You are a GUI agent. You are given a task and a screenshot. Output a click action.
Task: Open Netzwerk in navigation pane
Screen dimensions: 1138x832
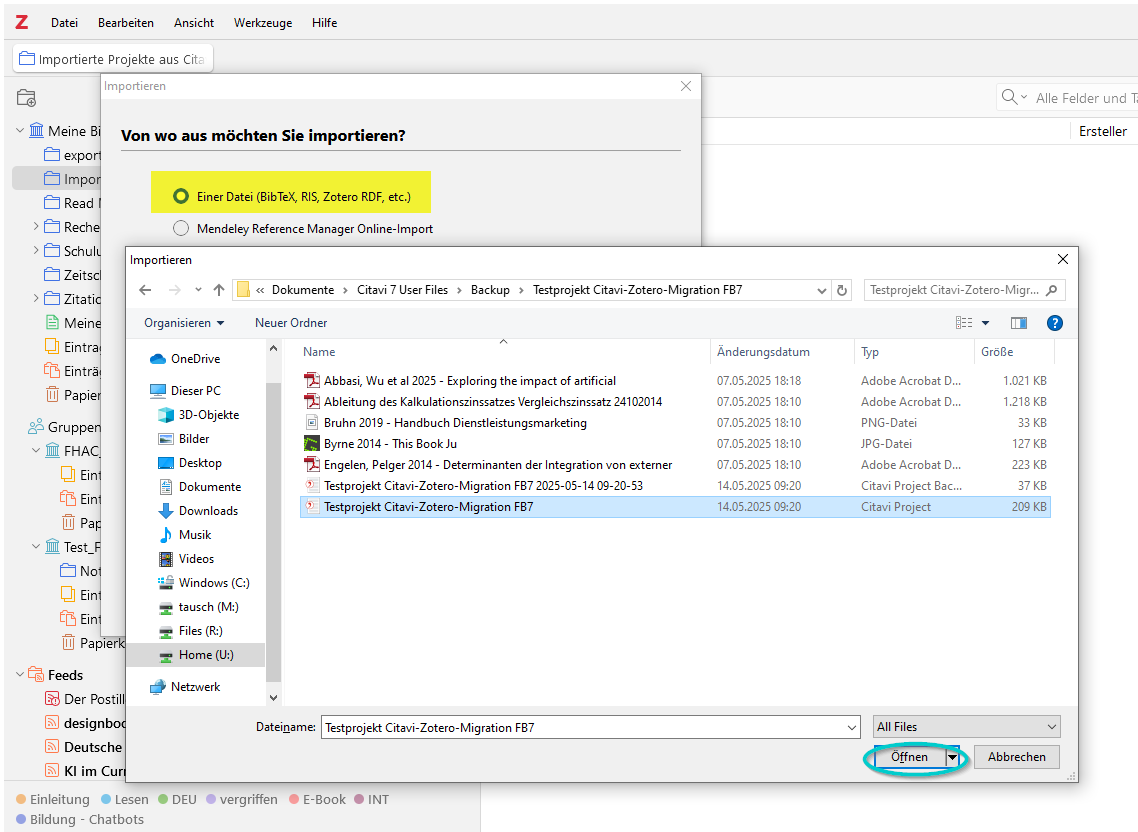184,687
